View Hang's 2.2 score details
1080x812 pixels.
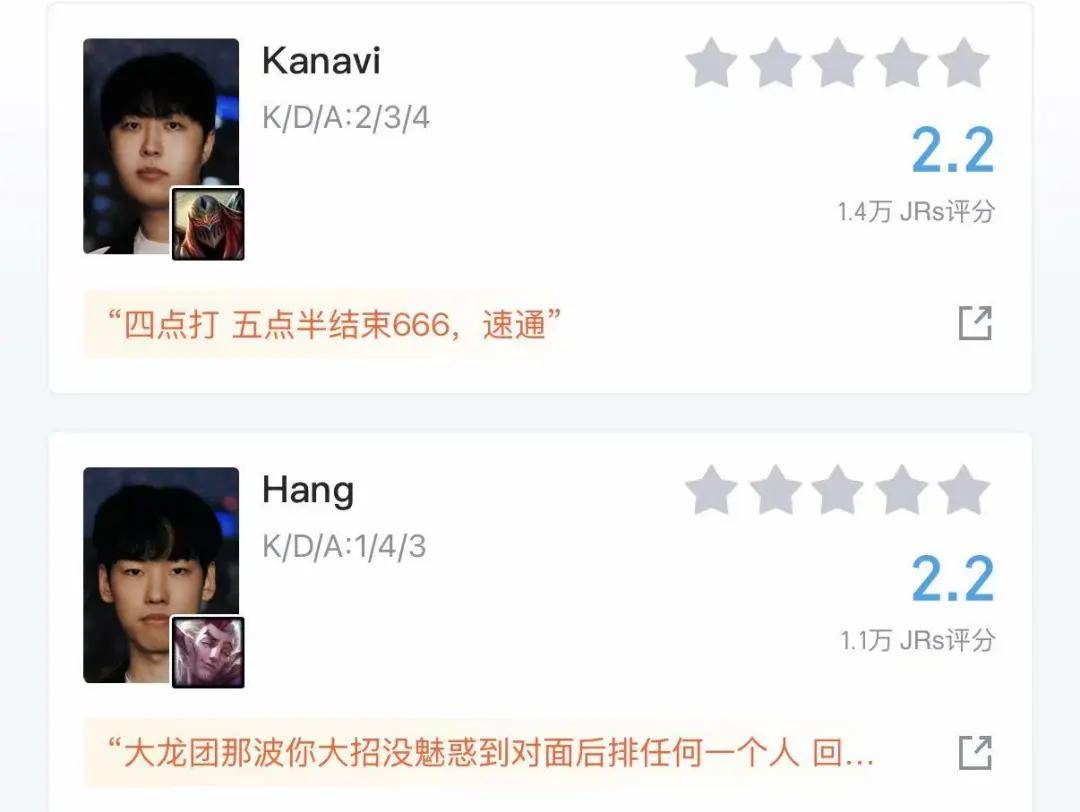pyautogui.click(x=953, y=579)
